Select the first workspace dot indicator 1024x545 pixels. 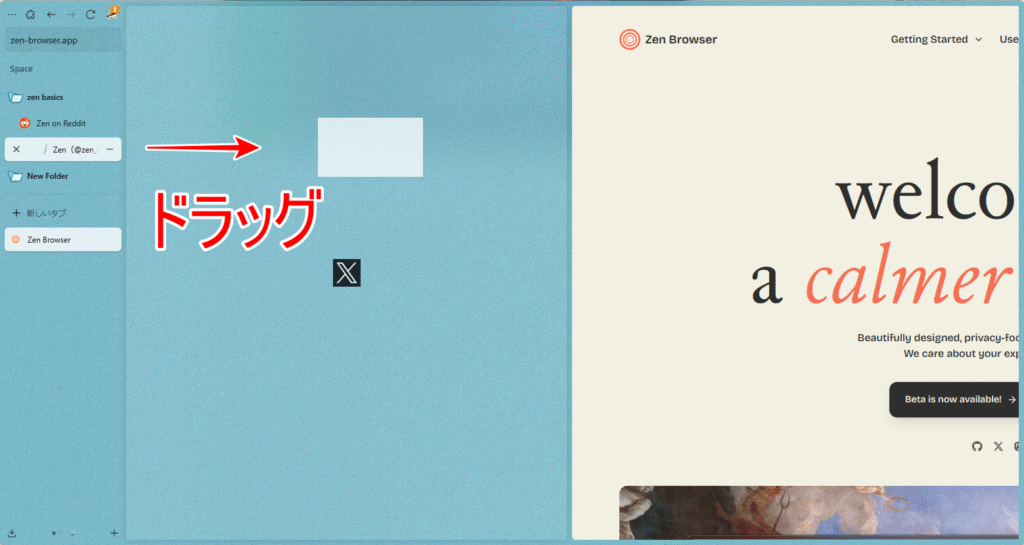click(54, 533)
